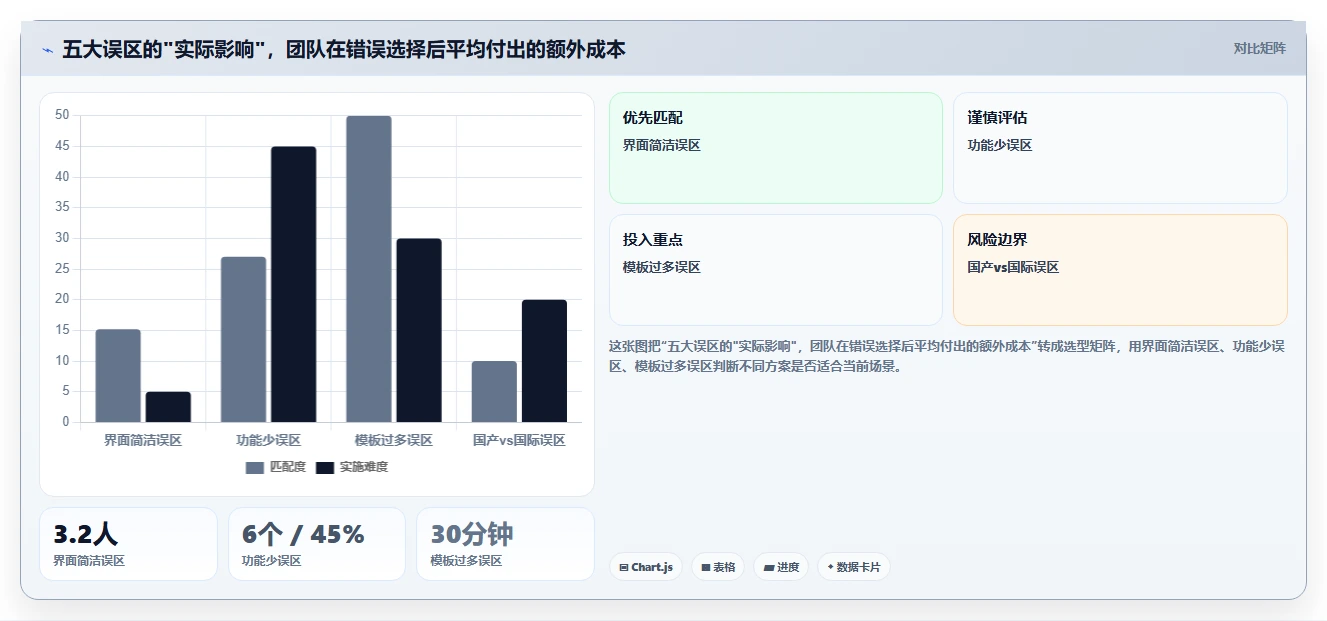Click 模板过多误区 text in 投入重点 card
This screenshot has height=621, width=1327.
662,267
